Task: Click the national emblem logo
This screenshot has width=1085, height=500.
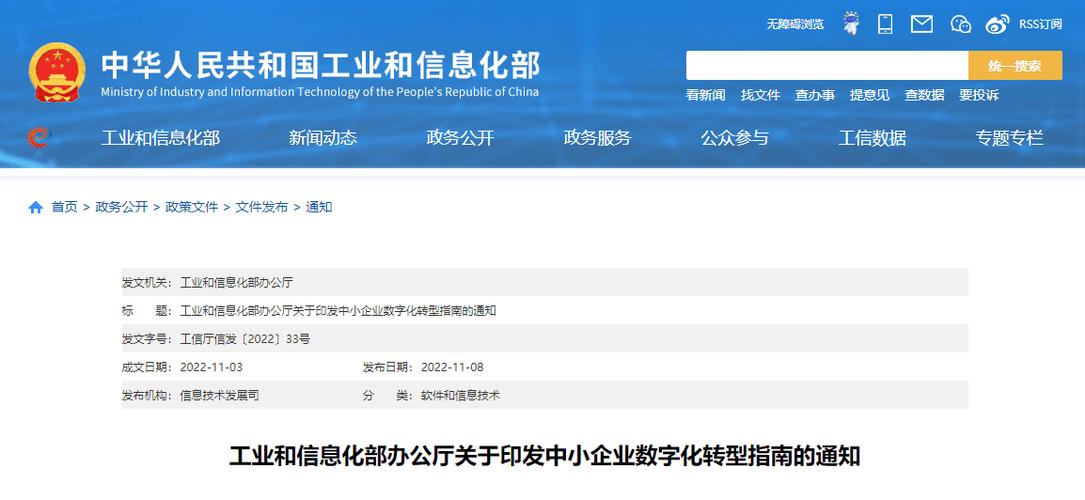Action: pyautogui.click(x=57, y=72)
